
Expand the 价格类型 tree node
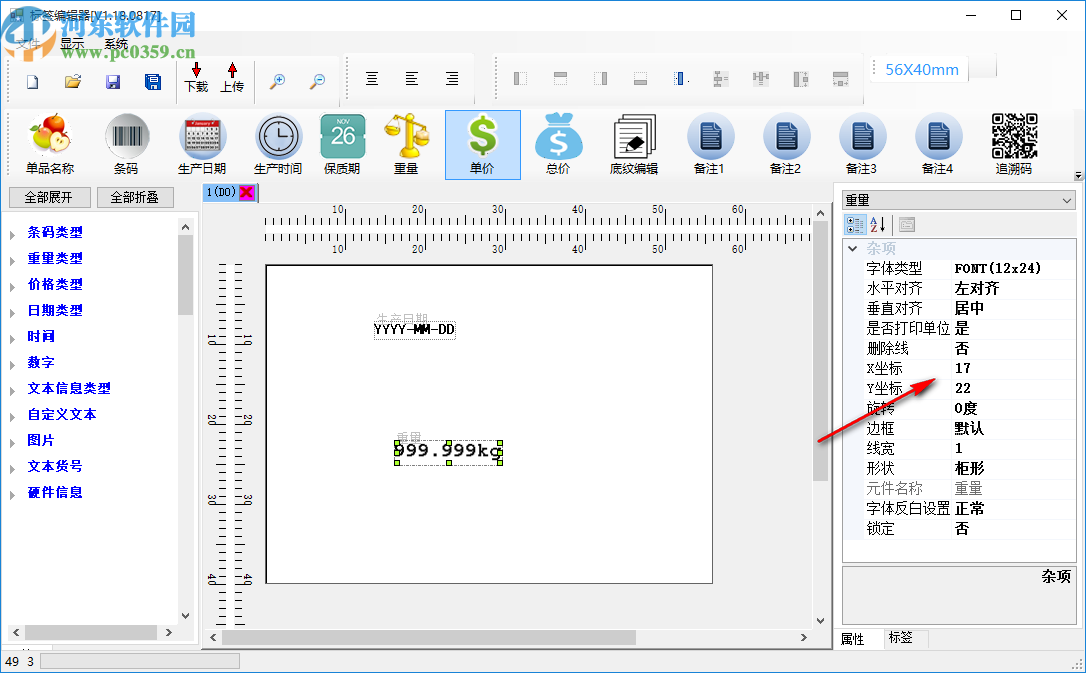(12, 287)
